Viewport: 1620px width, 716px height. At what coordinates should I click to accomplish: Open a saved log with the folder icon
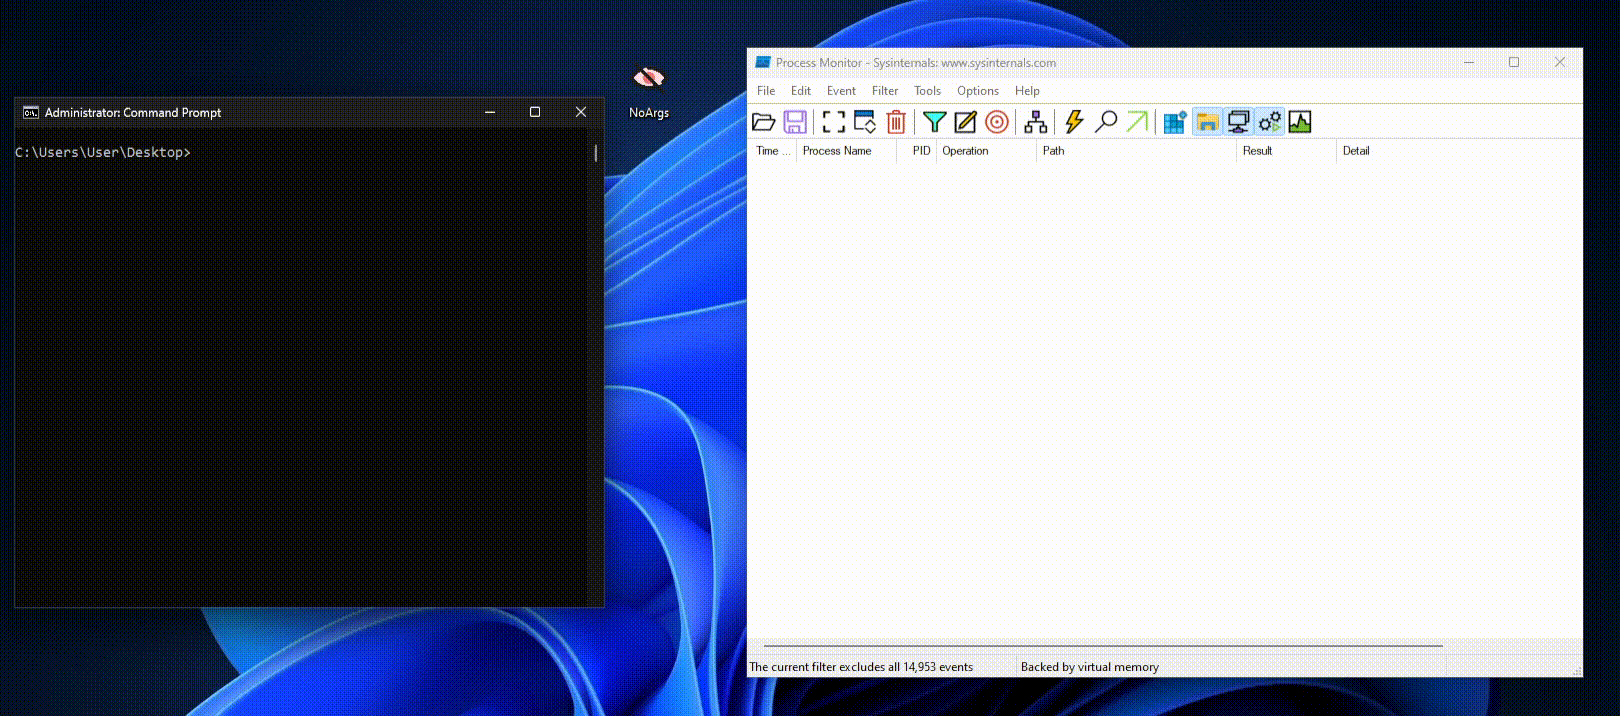[x=764, y=122]
